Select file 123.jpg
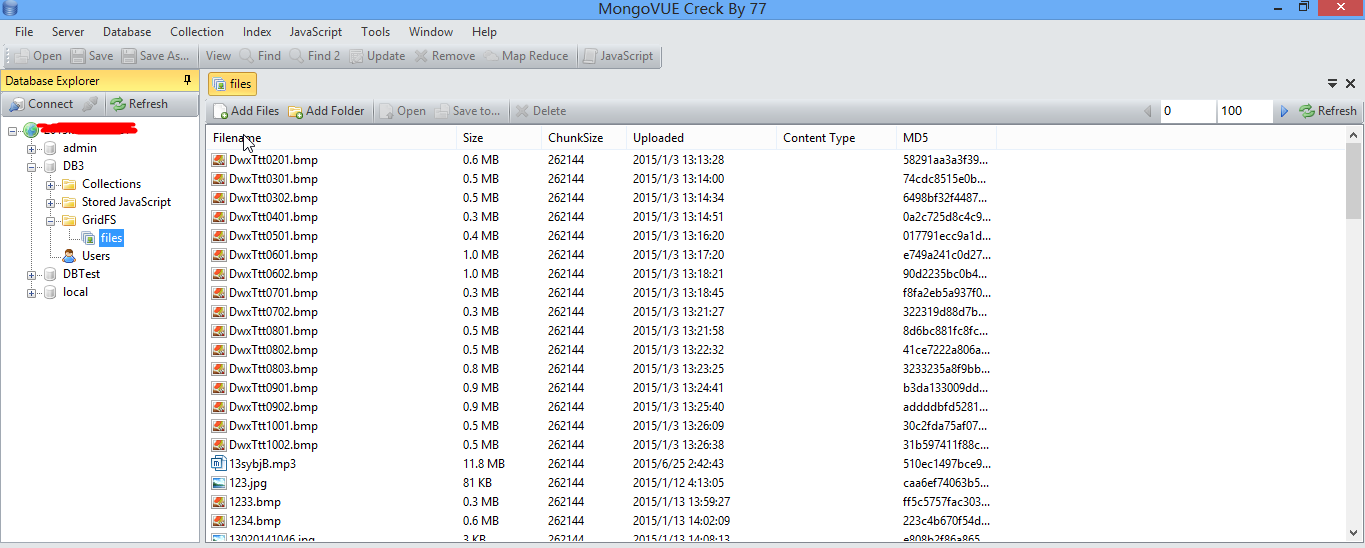 coord(249,483)
